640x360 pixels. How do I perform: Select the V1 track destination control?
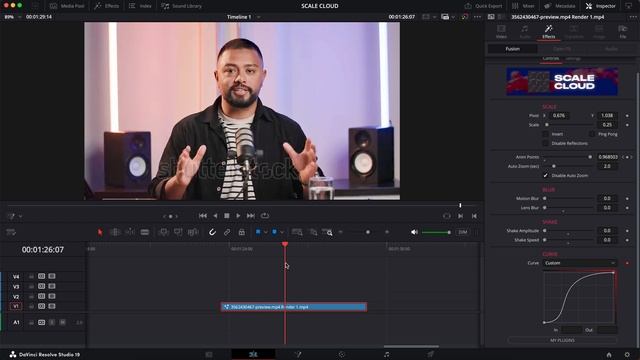pyautogui.click(x=16, y=307)
